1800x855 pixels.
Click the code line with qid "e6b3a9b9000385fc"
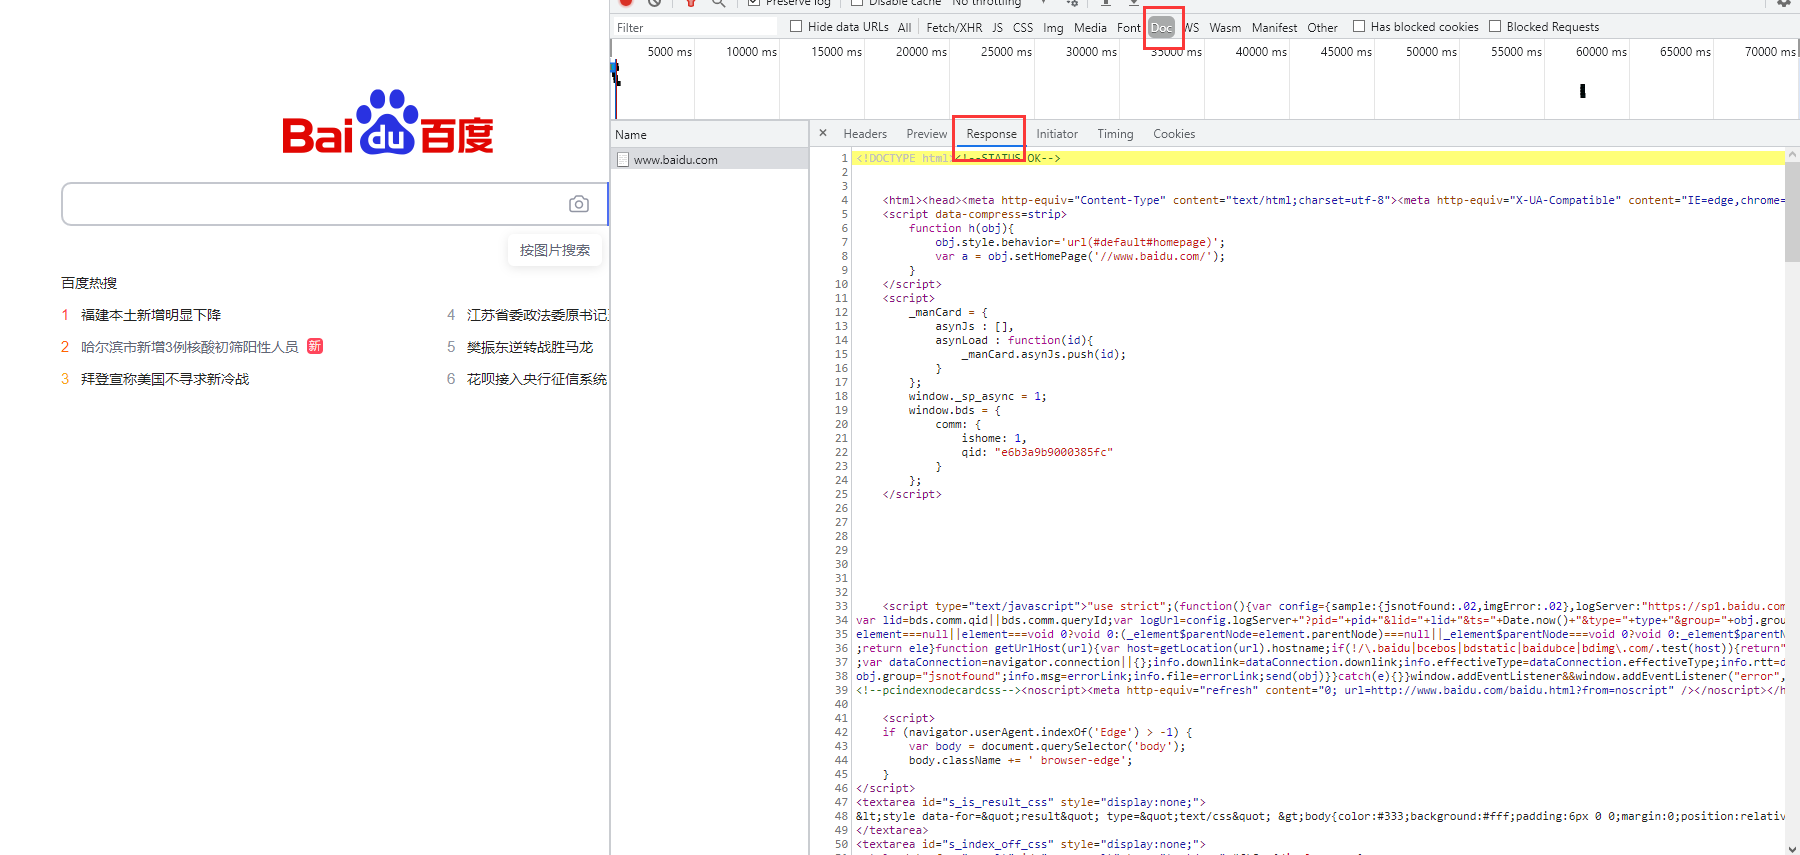1037,452
